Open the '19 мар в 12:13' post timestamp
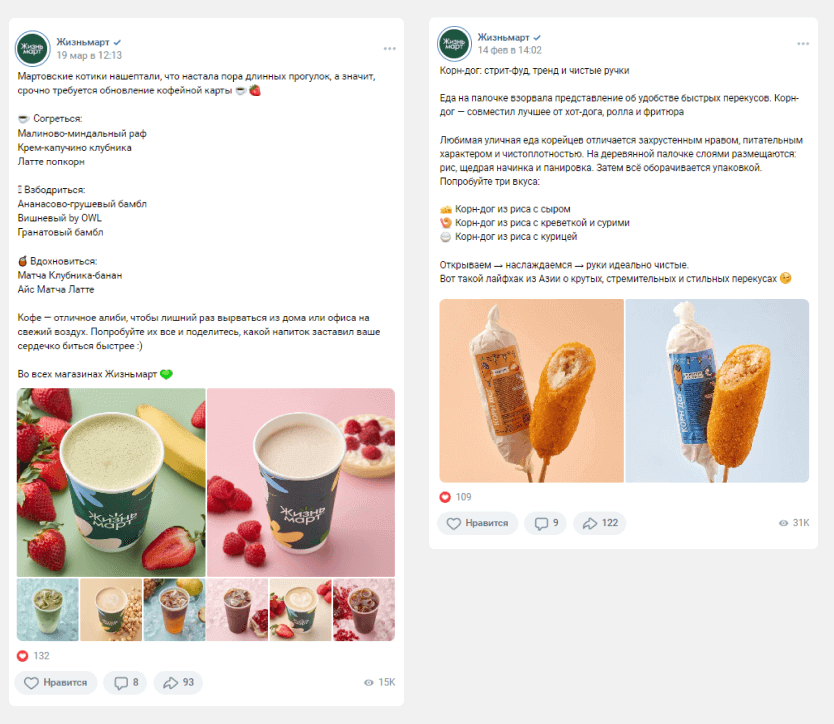The height and width of the screenshot is (724, 834). 89,56
